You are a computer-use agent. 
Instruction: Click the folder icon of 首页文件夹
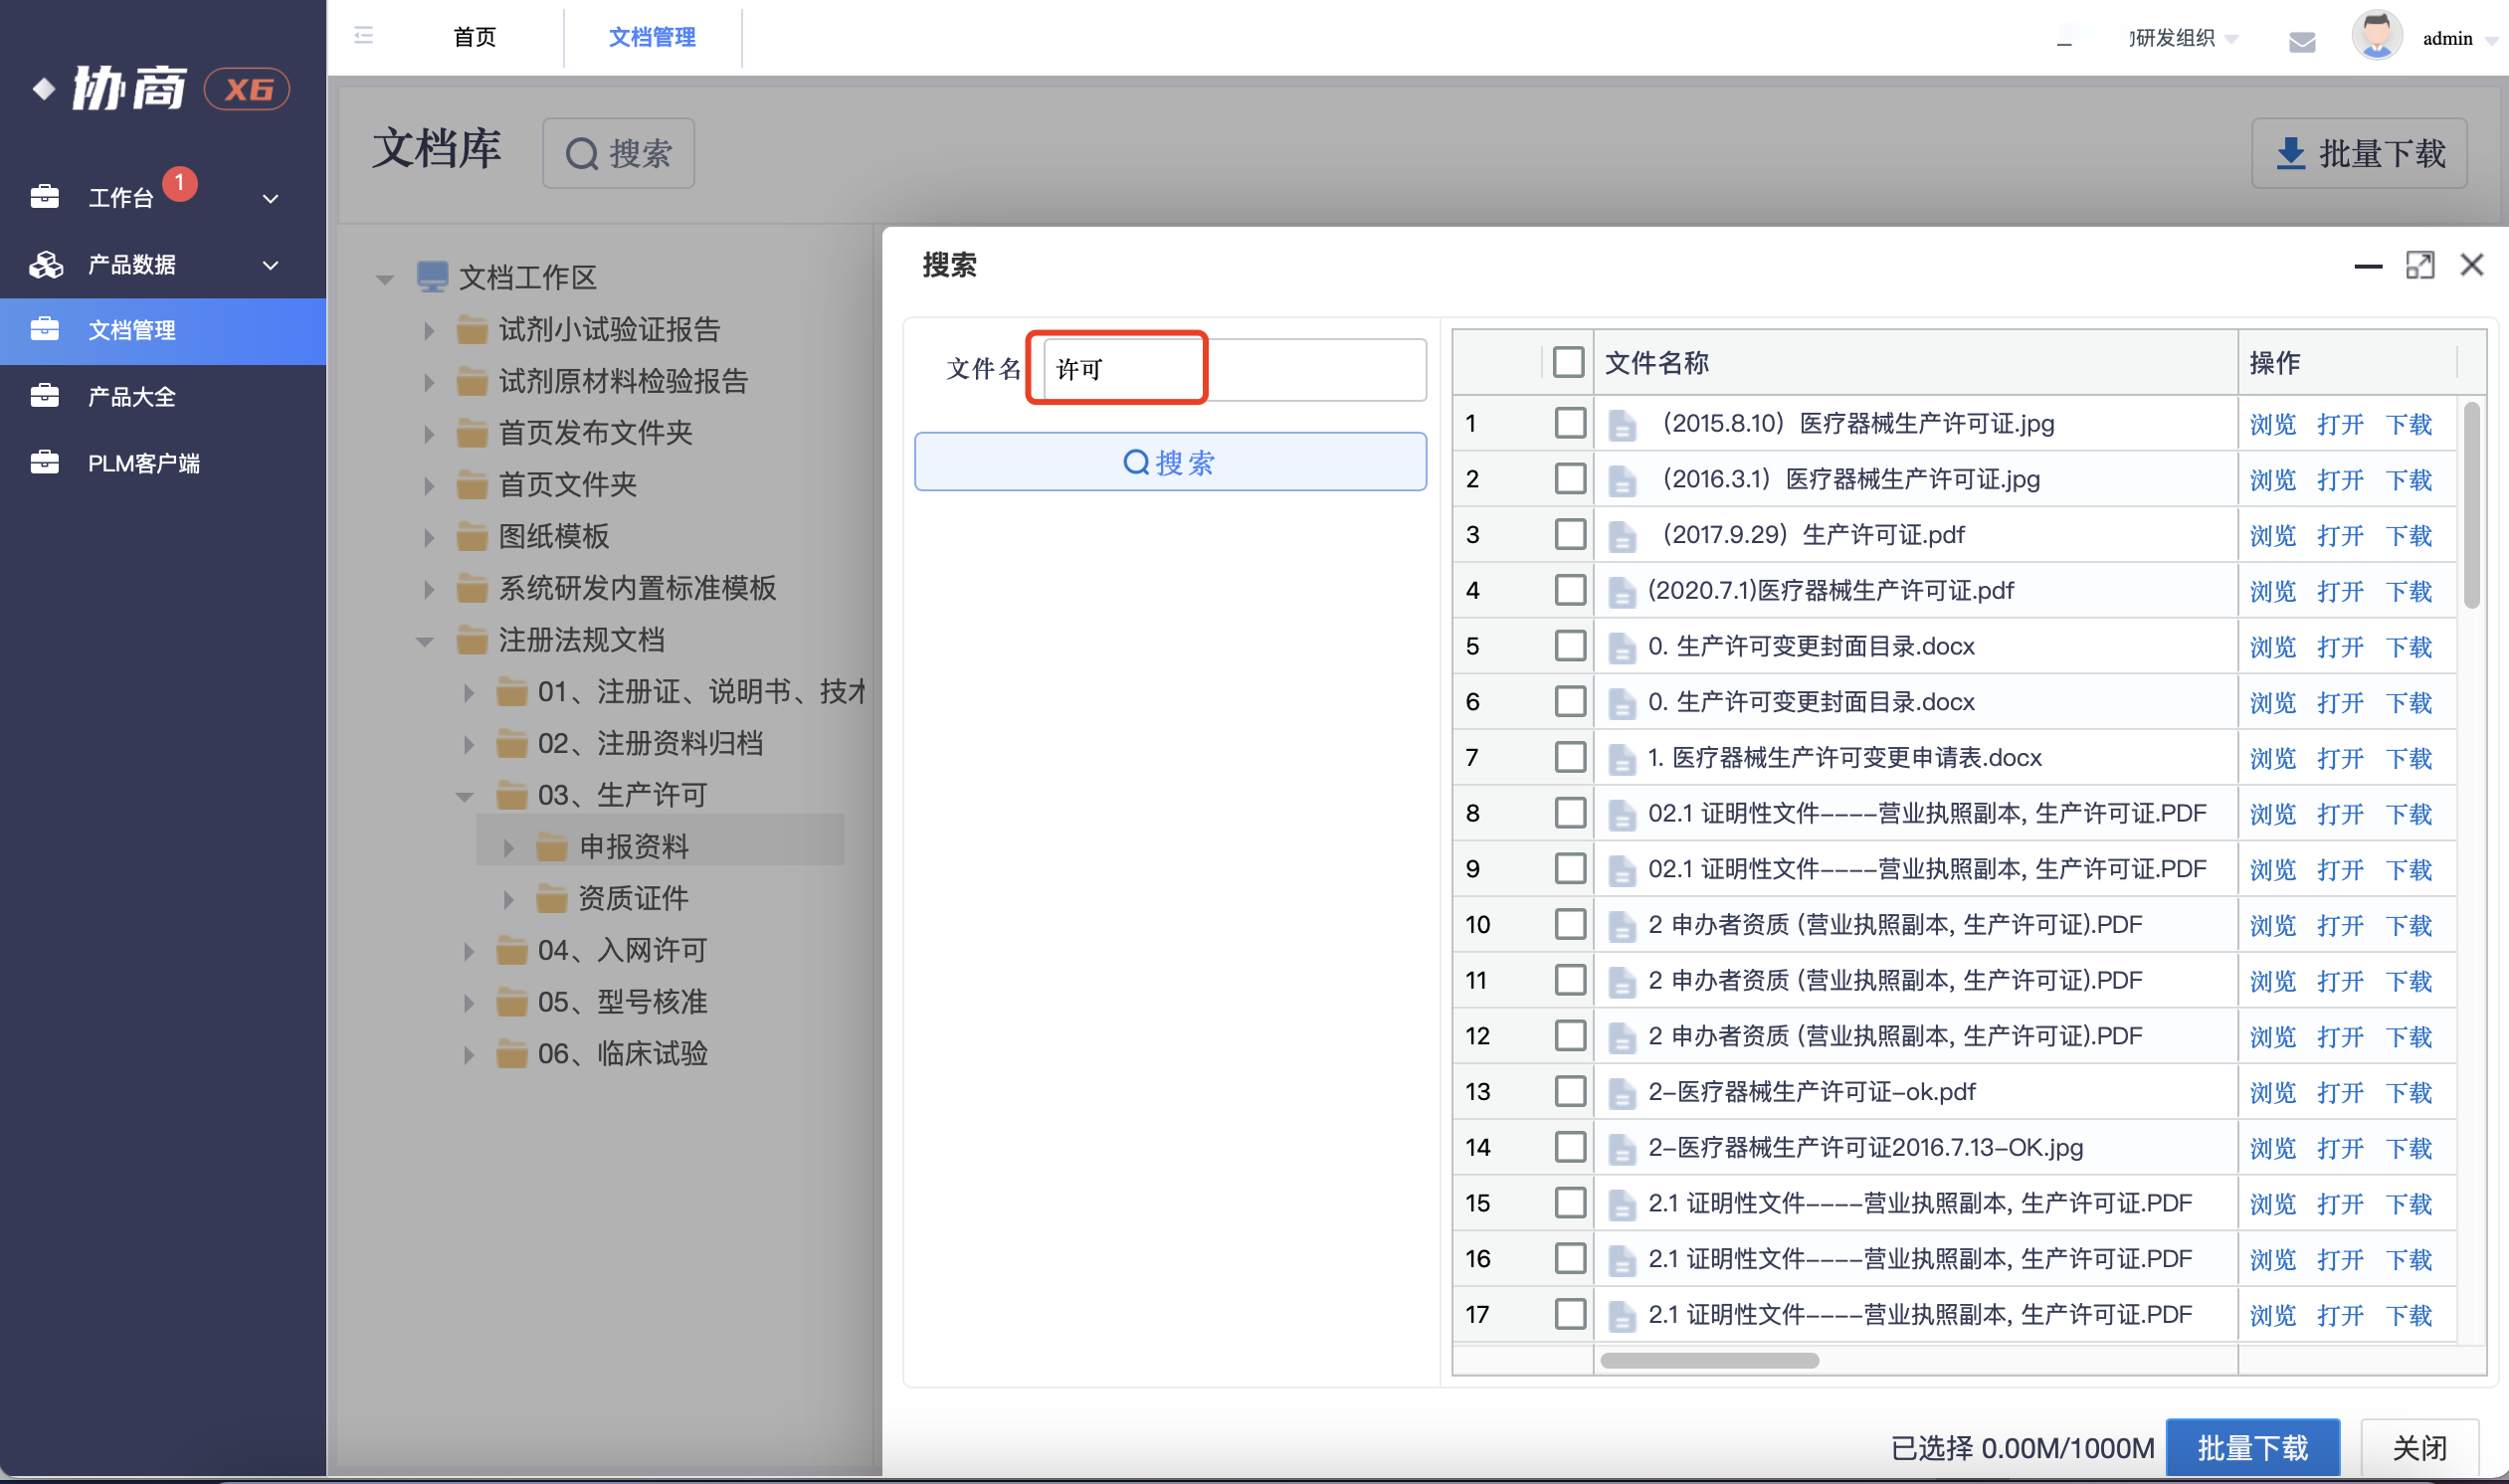pyautogui.click(x=472, y=484)
